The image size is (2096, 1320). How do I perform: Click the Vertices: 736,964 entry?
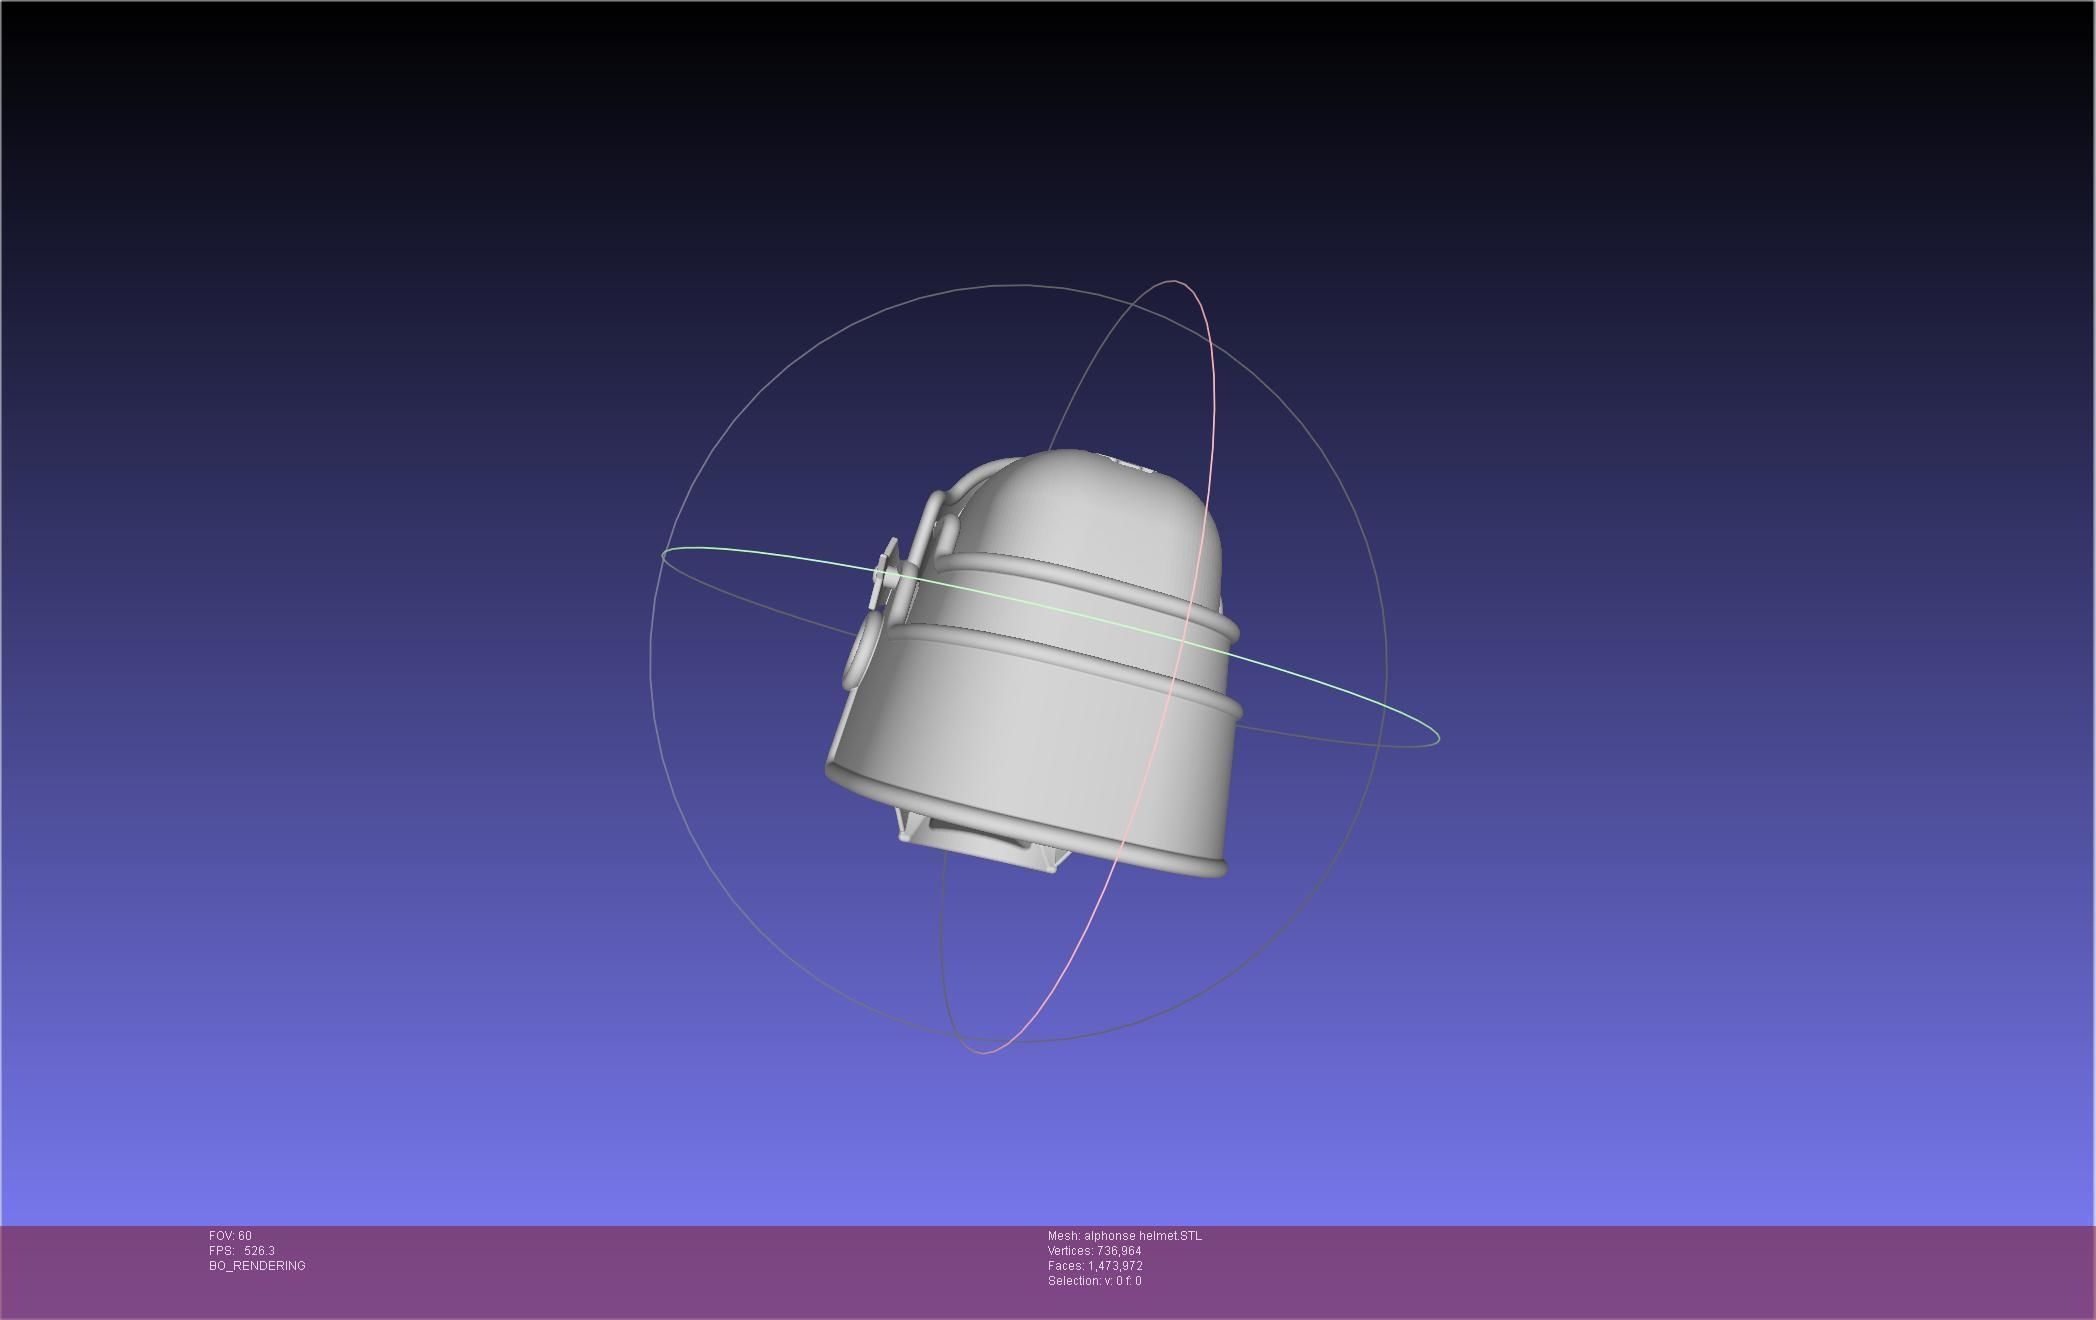point(1095,1251)
